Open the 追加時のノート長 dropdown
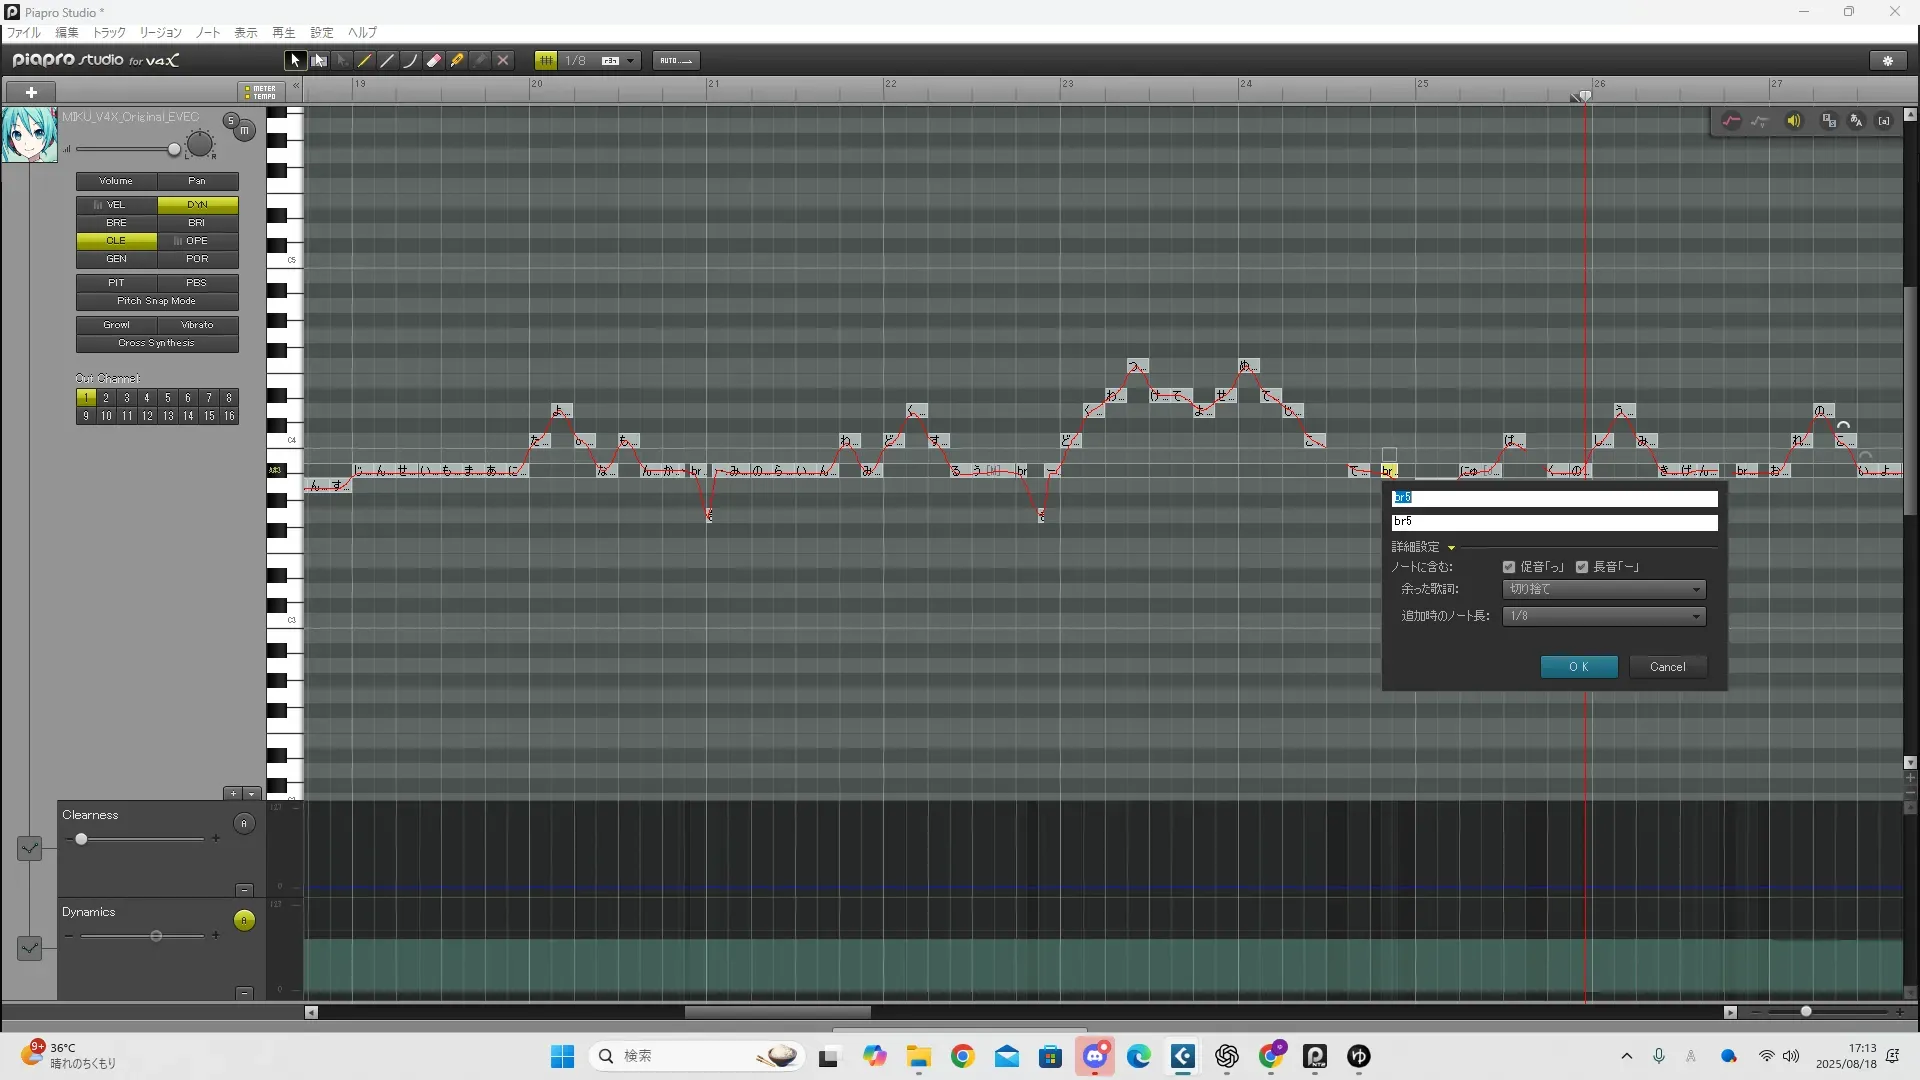1920x1080 pixels. (1604, 616)
